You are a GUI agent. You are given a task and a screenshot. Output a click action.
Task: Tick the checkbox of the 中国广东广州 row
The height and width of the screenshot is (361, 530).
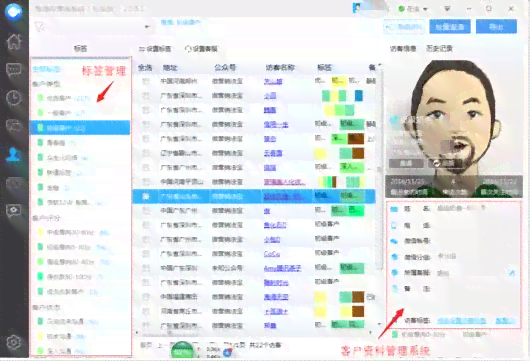tap(146, 211)
